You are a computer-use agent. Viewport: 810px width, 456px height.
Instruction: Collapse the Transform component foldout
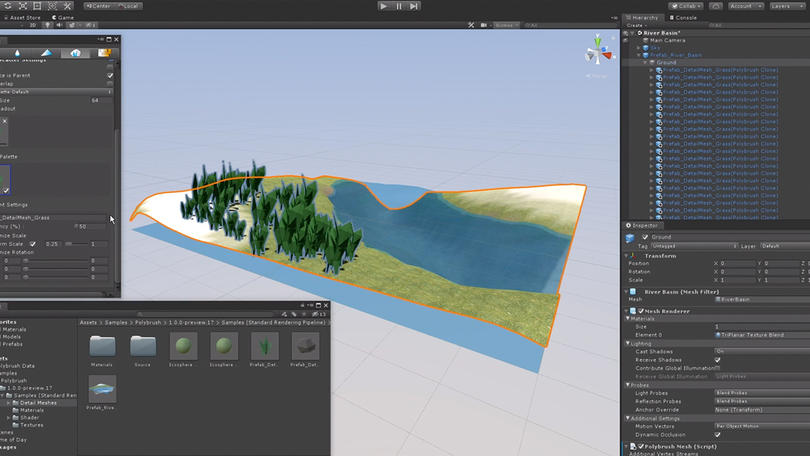pos(627,256)
